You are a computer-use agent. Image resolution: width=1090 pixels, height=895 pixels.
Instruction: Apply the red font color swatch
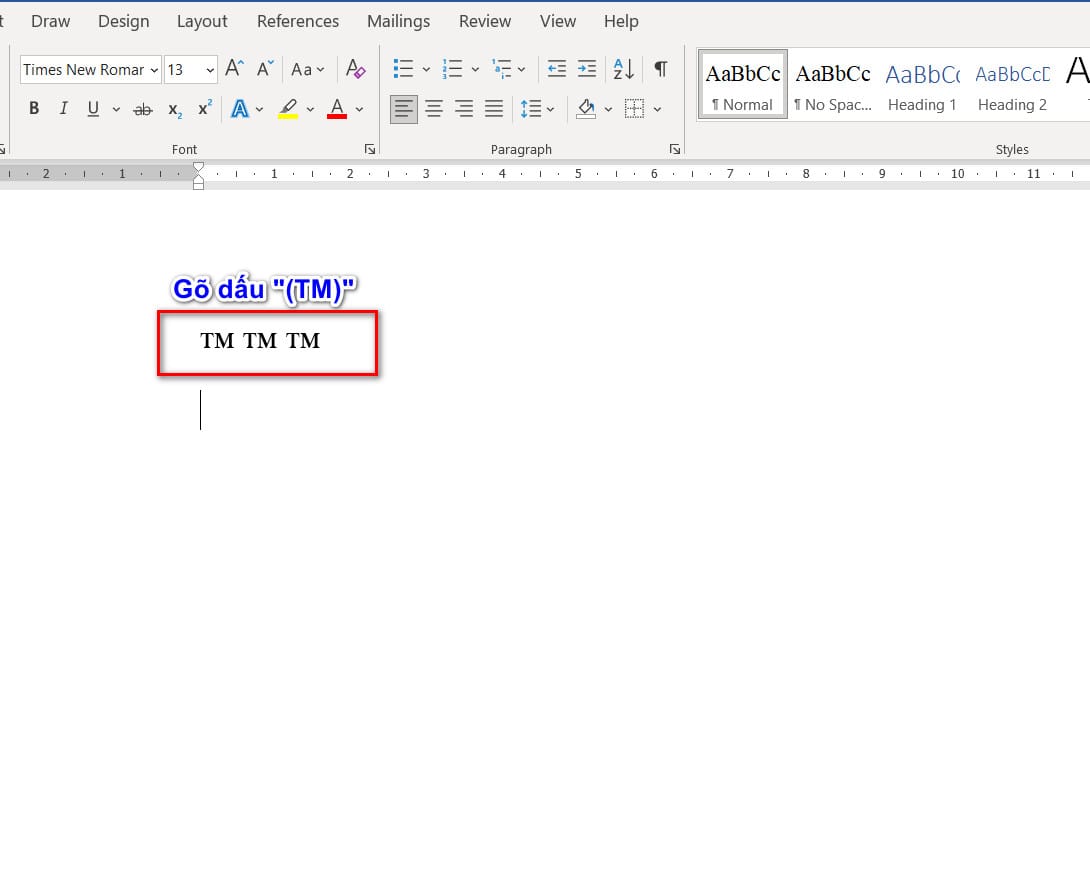[x=337, y=108]
